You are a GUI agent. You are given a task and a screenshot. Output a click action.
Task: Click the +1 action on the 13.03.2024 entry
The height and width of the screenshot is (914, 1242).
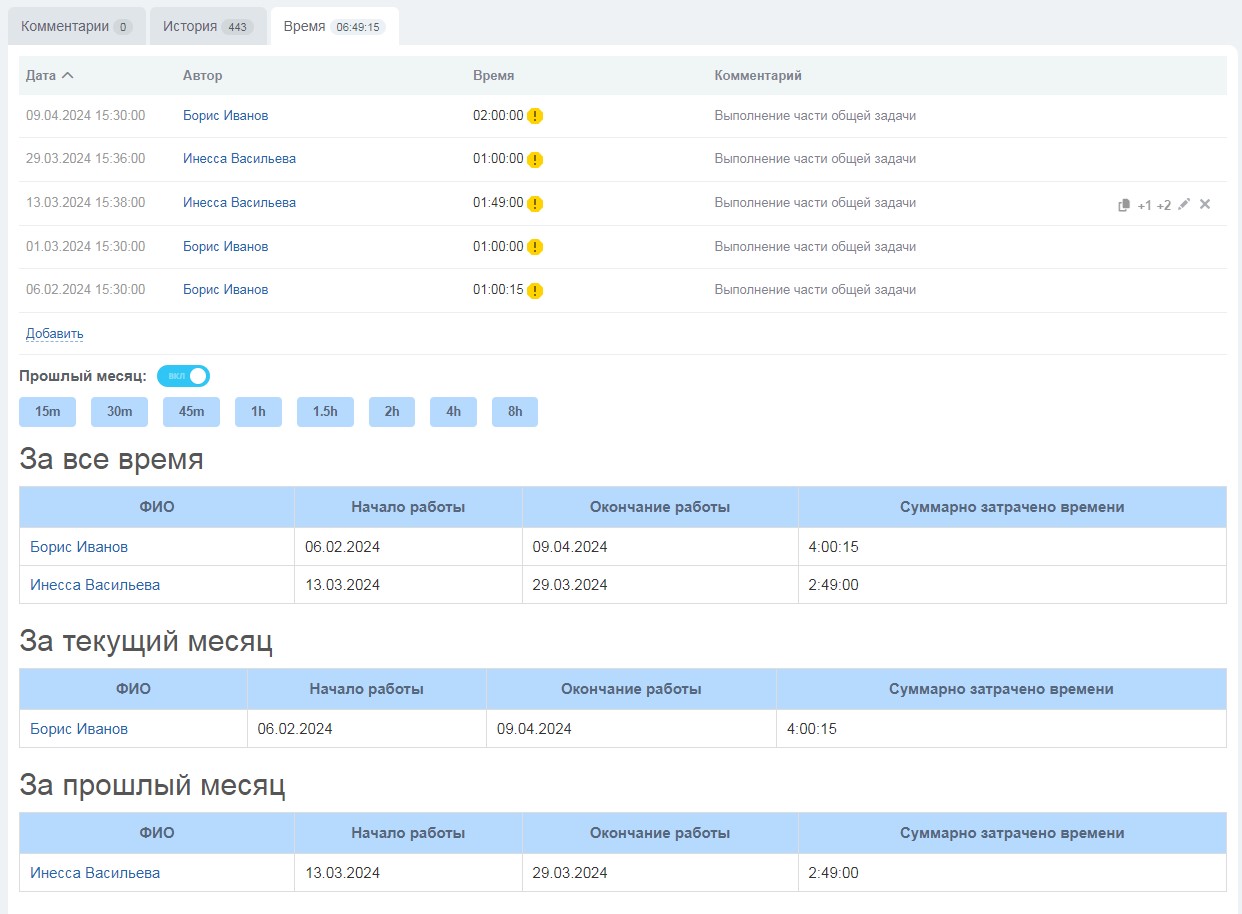1144,205
